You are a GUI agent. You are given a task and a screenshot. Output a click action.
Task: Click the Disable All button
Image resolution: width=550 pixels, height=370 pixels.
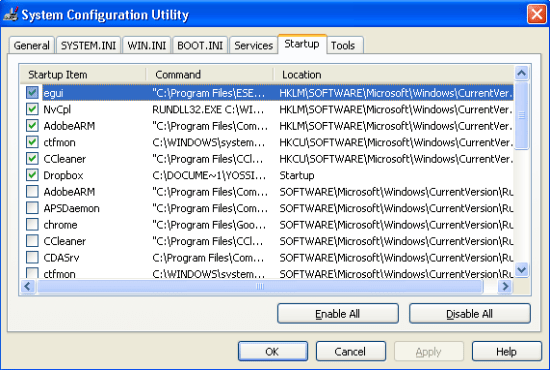(470, 314)
